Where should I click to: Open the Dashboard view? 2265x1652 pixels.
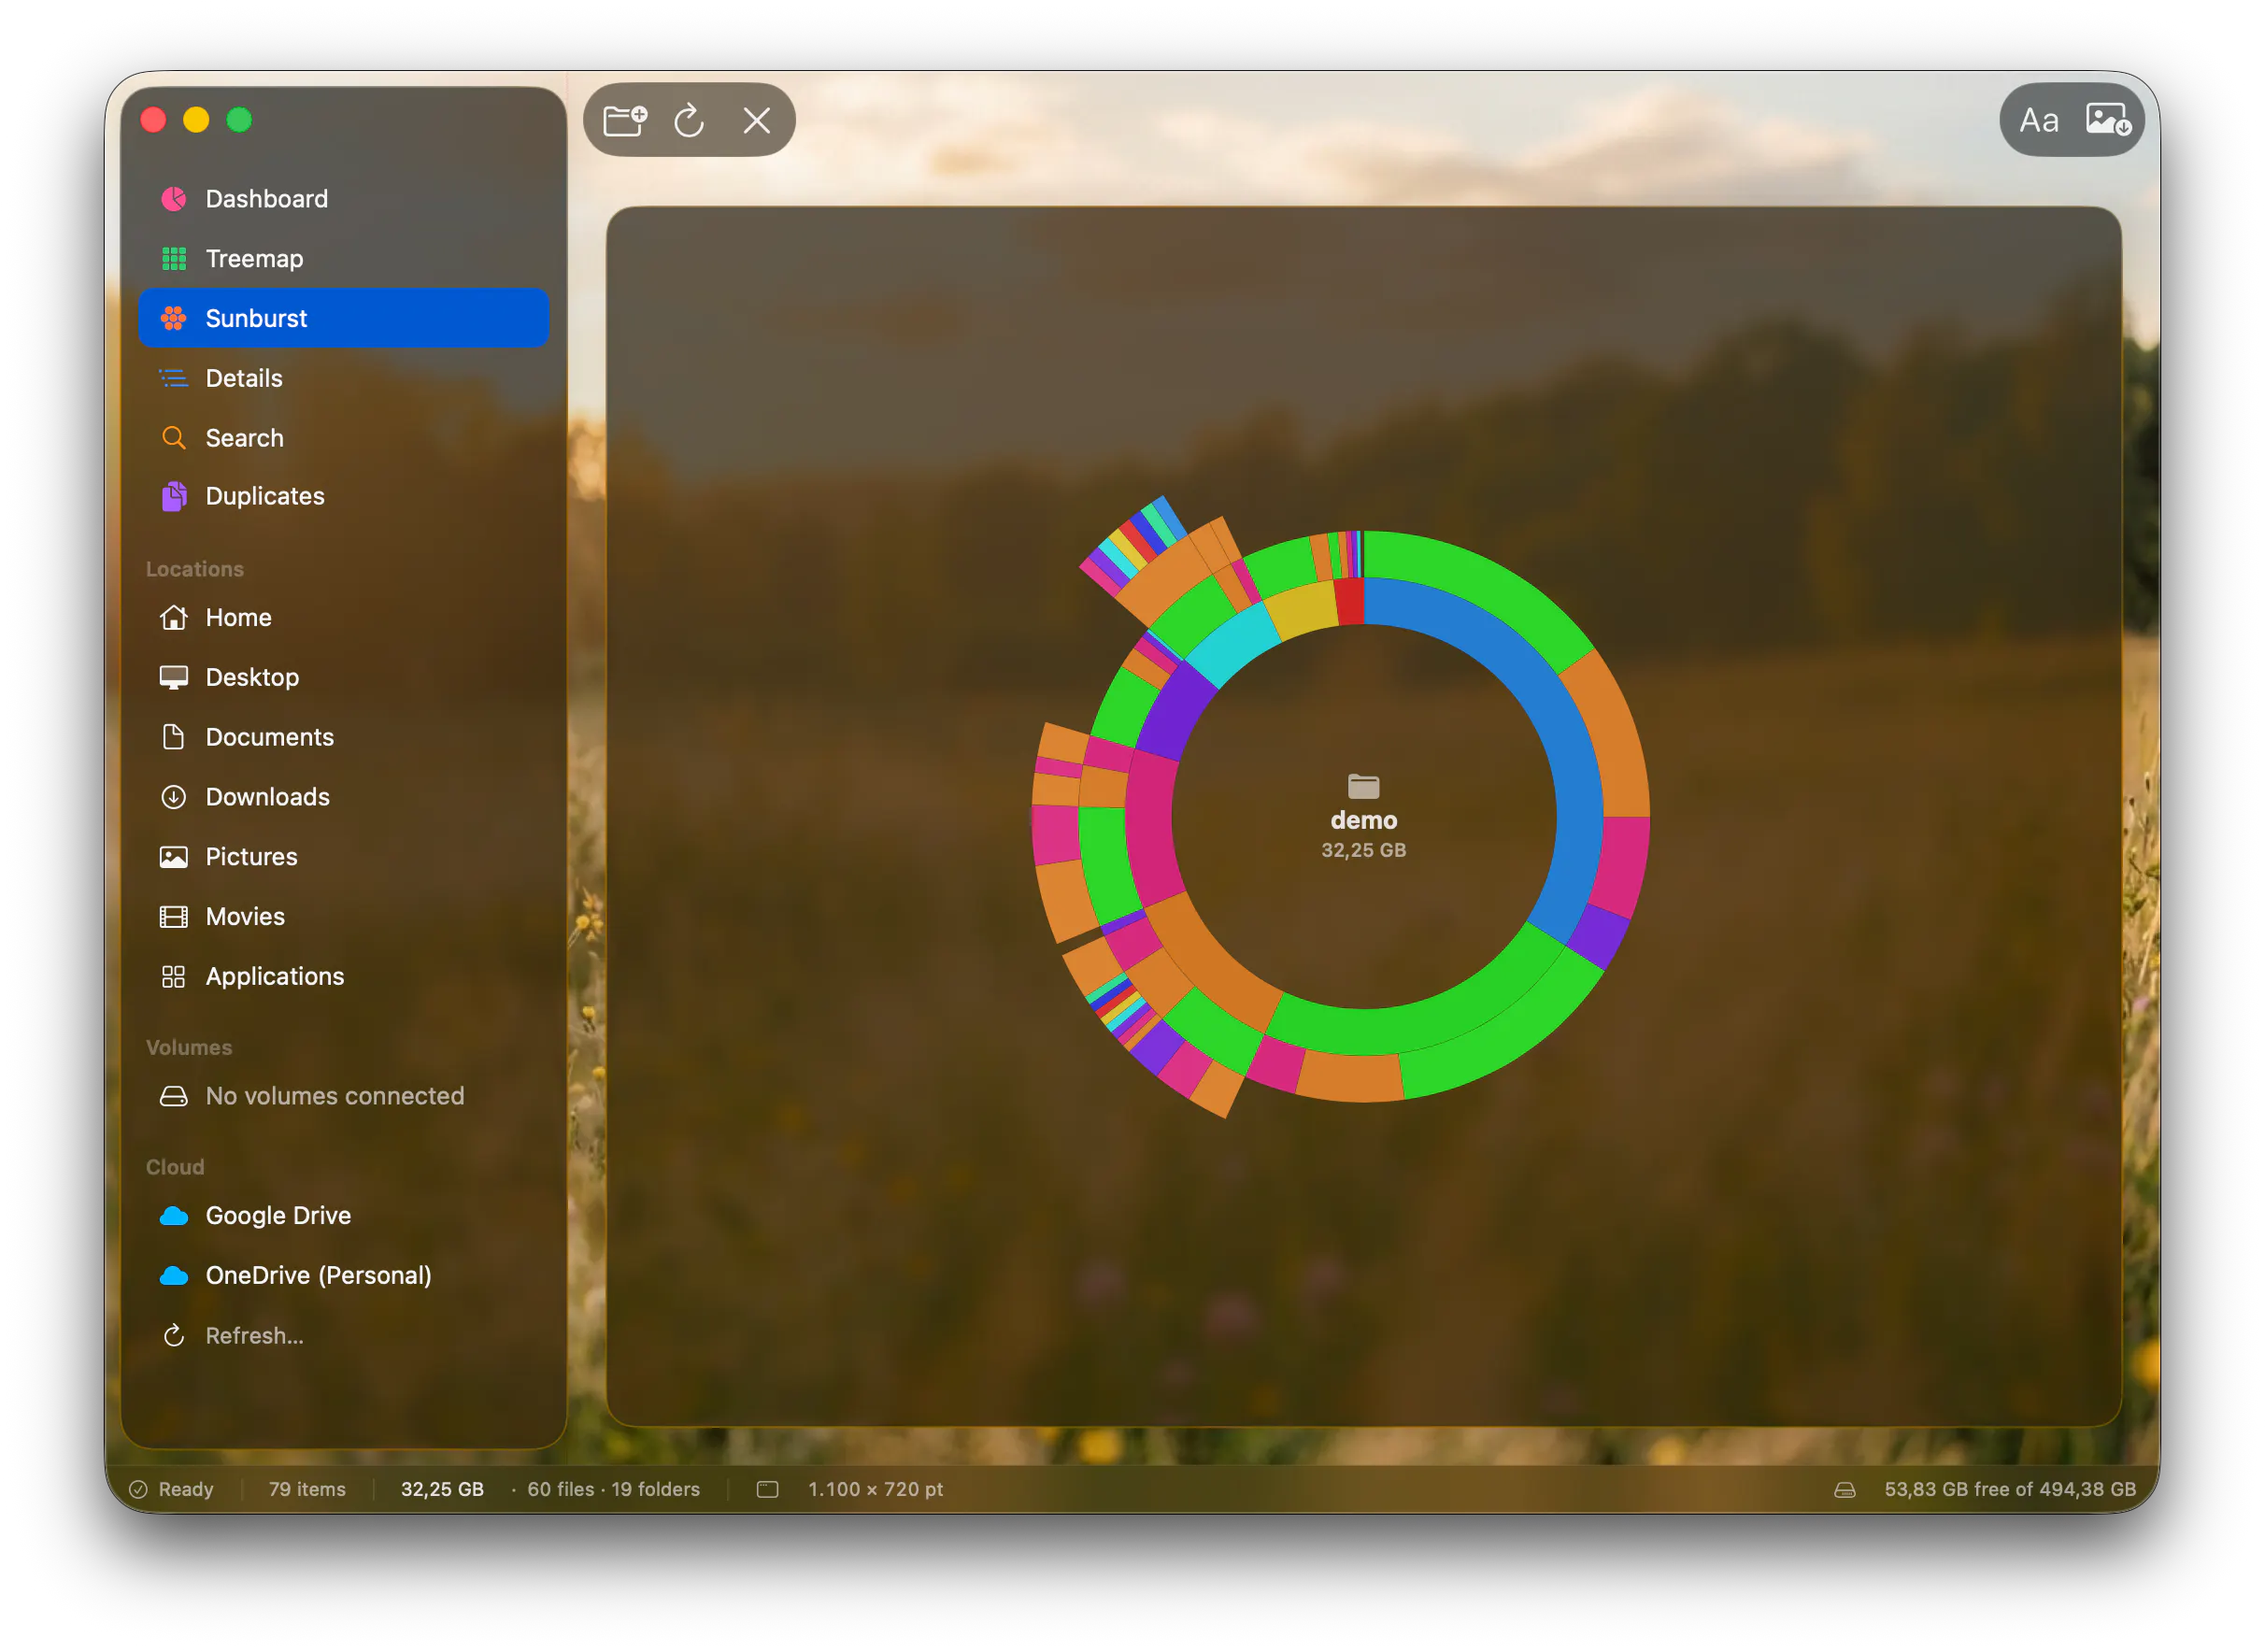(x=343, y=199)
